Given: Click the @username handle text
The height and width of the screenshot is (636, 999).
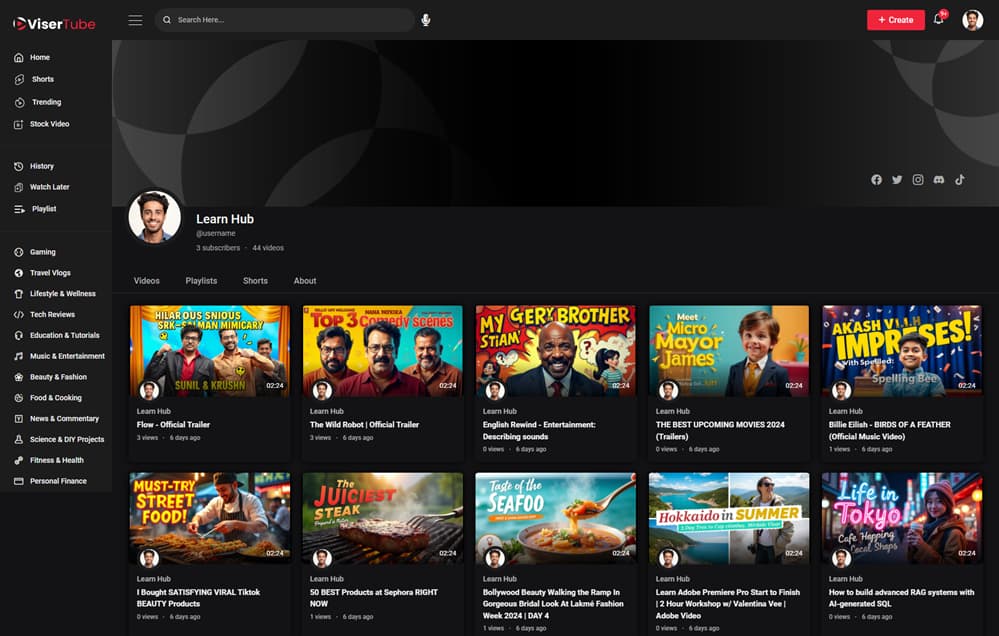Looking at the screenshot, I should point(215,234).
